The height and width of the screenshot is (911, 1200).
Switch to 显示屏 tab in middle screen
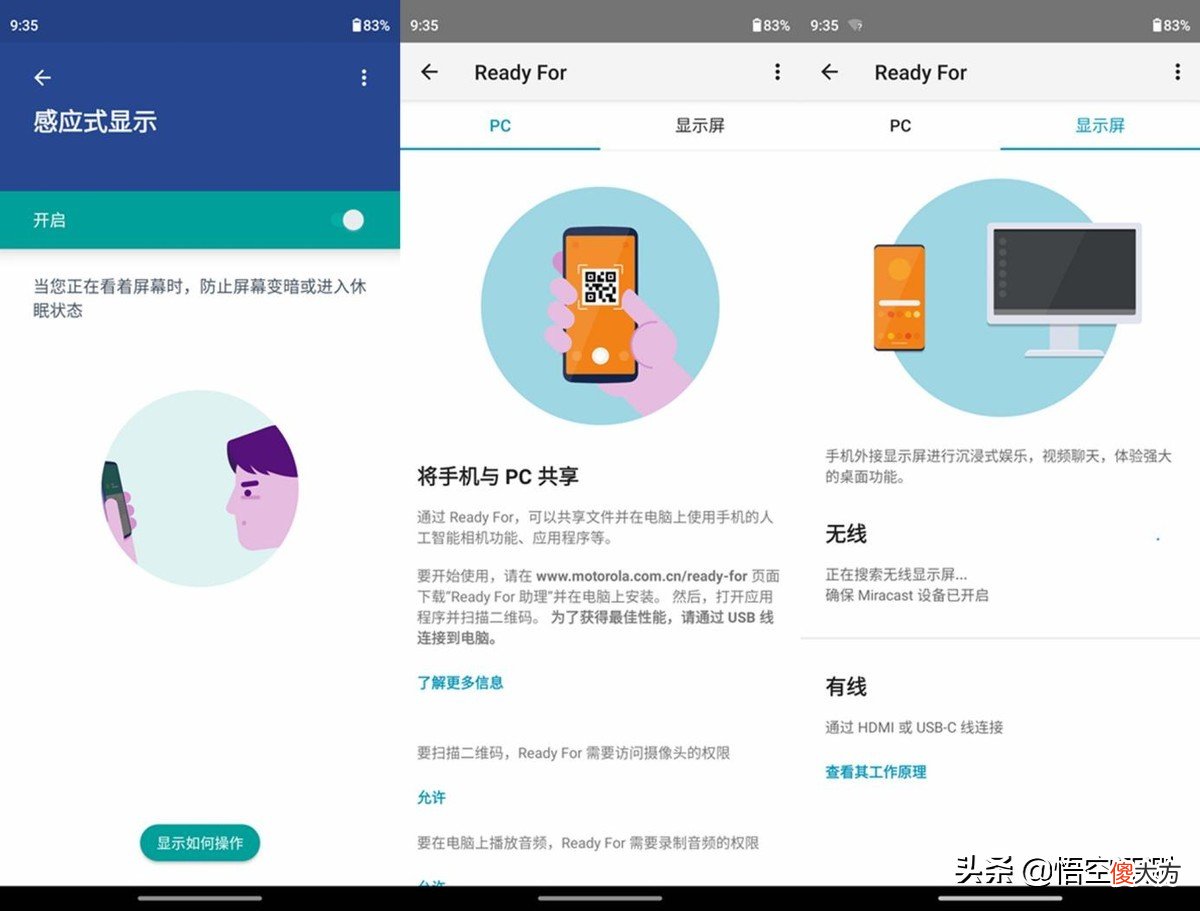tap(700, 126)
